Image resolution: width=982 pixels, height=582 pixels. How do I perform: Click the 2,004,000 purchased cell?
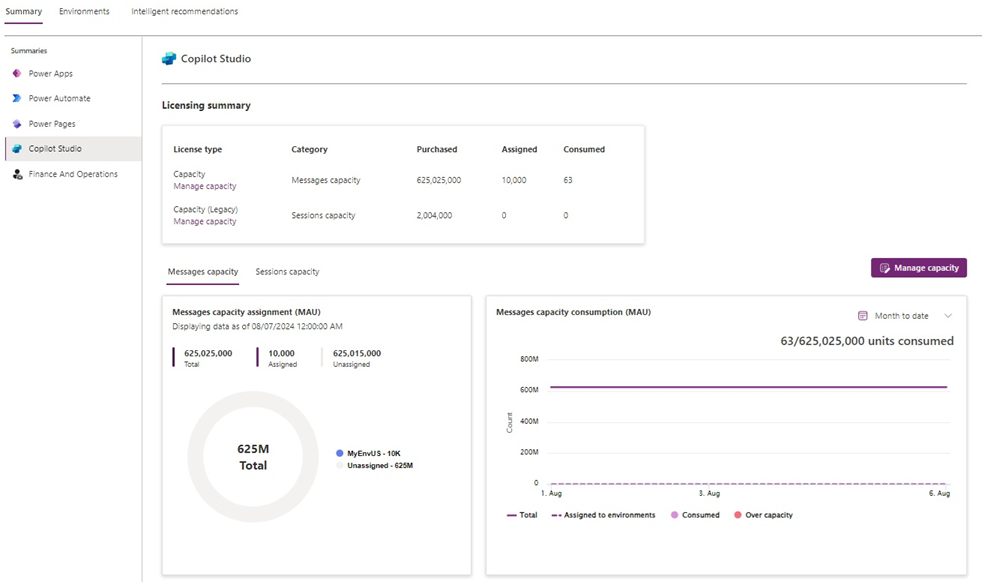point(435,215)
